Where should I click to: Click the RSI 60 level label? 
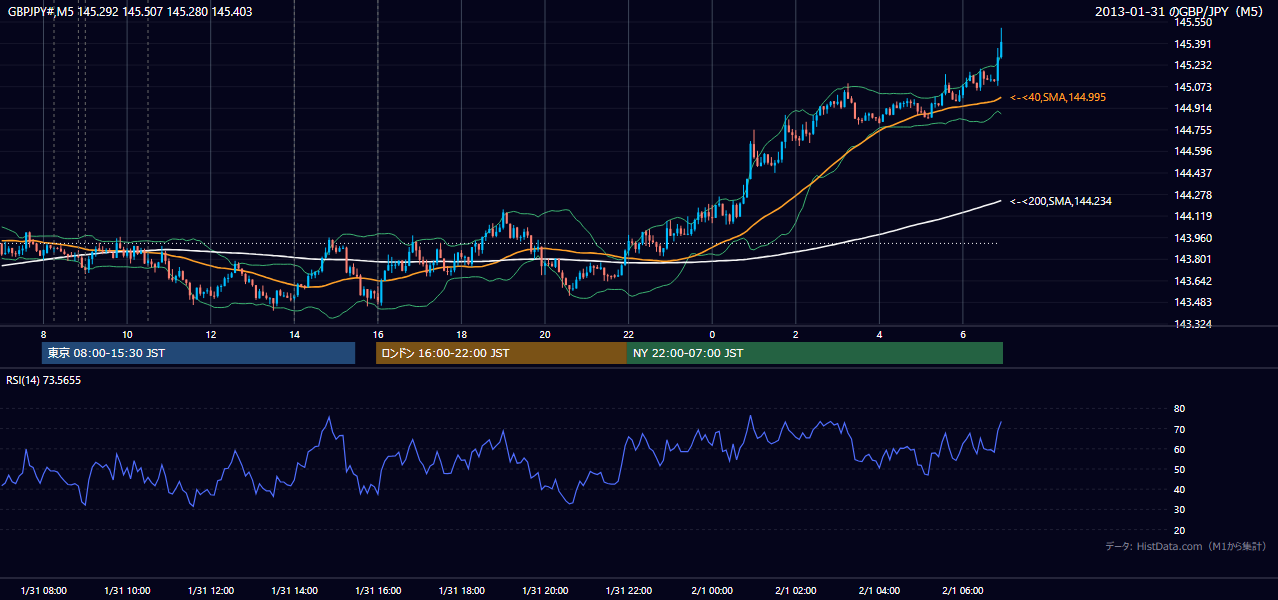[1180, 449]
